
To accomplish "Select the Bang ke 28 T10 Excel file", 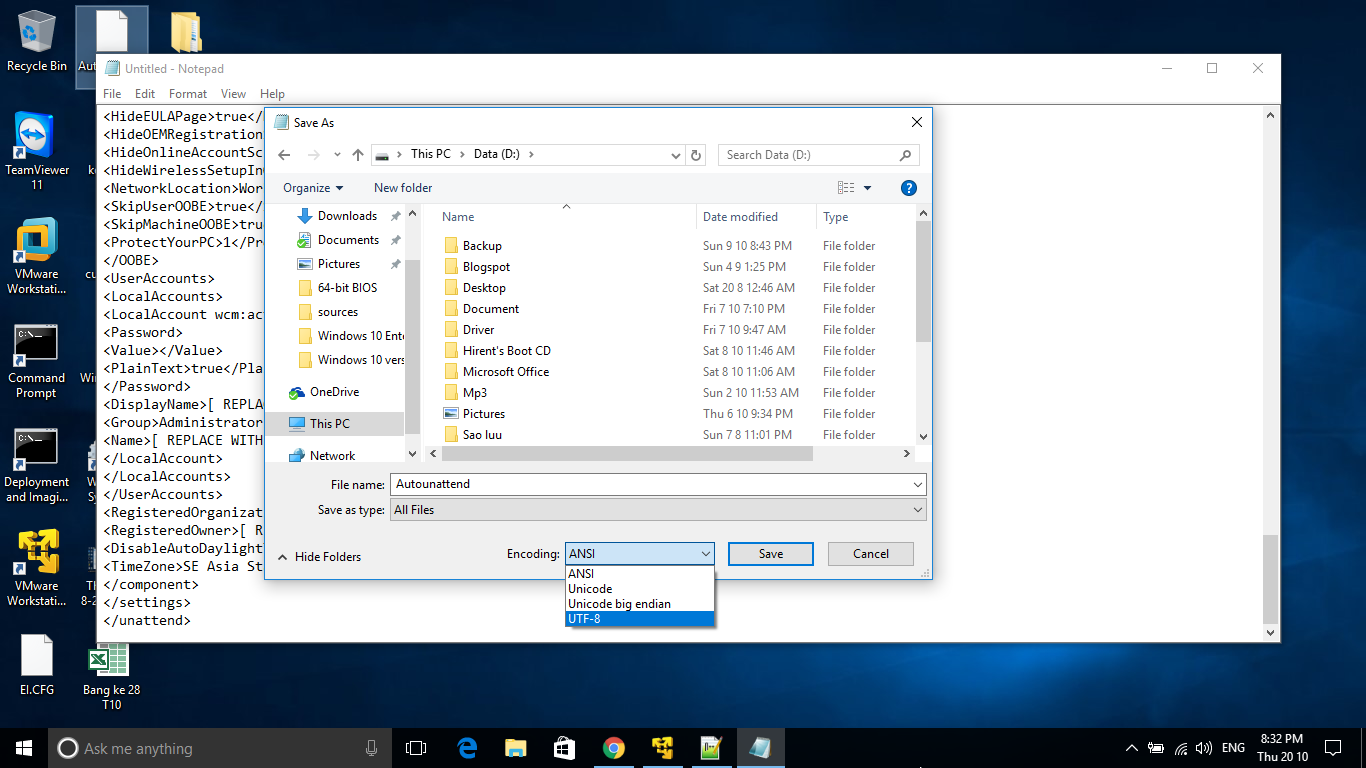I will (111, 675).
